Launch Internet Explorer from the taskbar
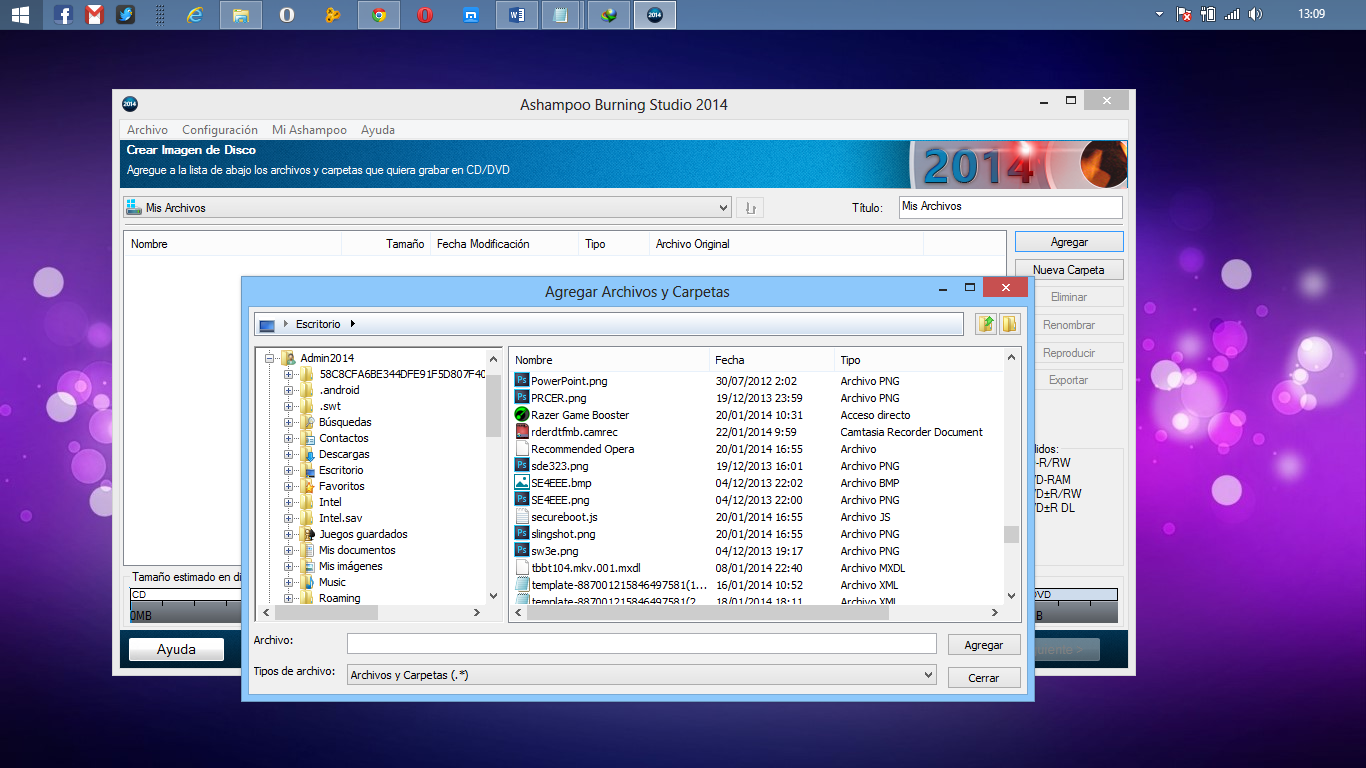This screenshot has width=1366, height=768. pyautogui.click(x=195, y=15)
